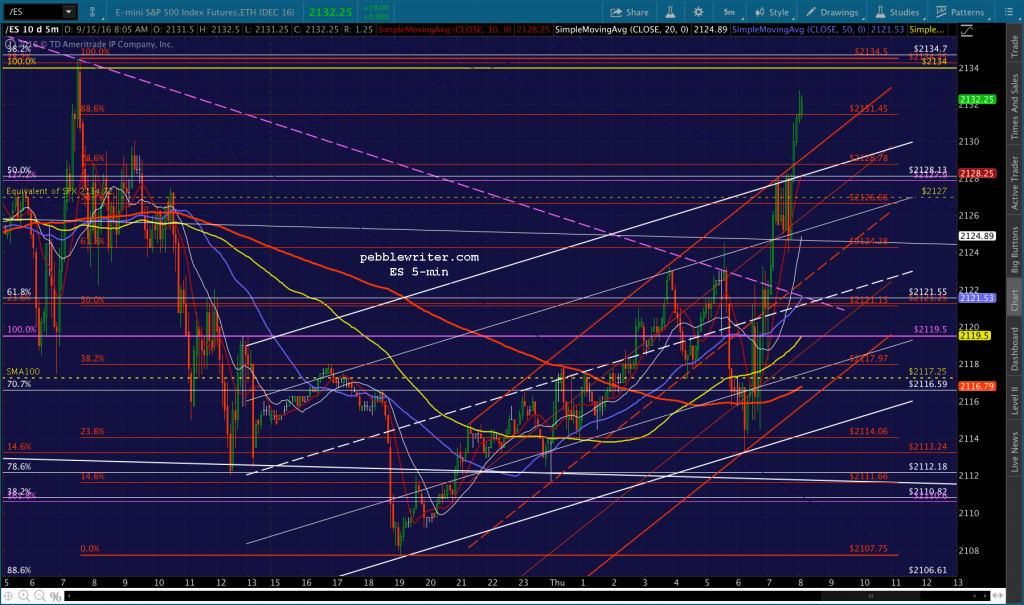Click the $2112.18 level label
This screenshot has width=1024, height=605.
pos(927,466)
